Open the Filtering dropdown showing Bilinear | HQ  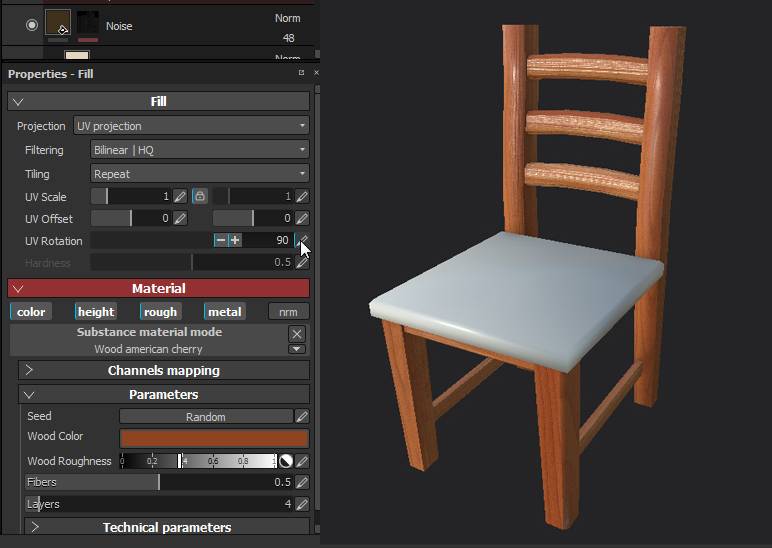[199, 150]
